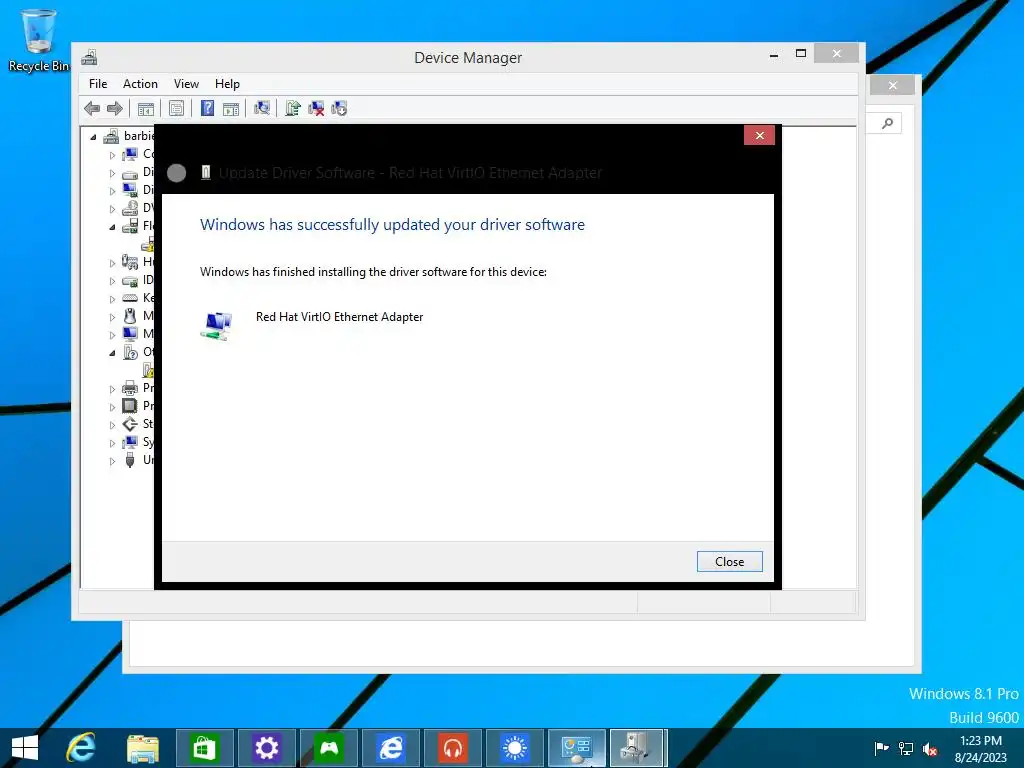Viewport: 1024px width, 768px height.
Task: Open the purple PC Settings gear in taskbar
Action: [266, 748]
